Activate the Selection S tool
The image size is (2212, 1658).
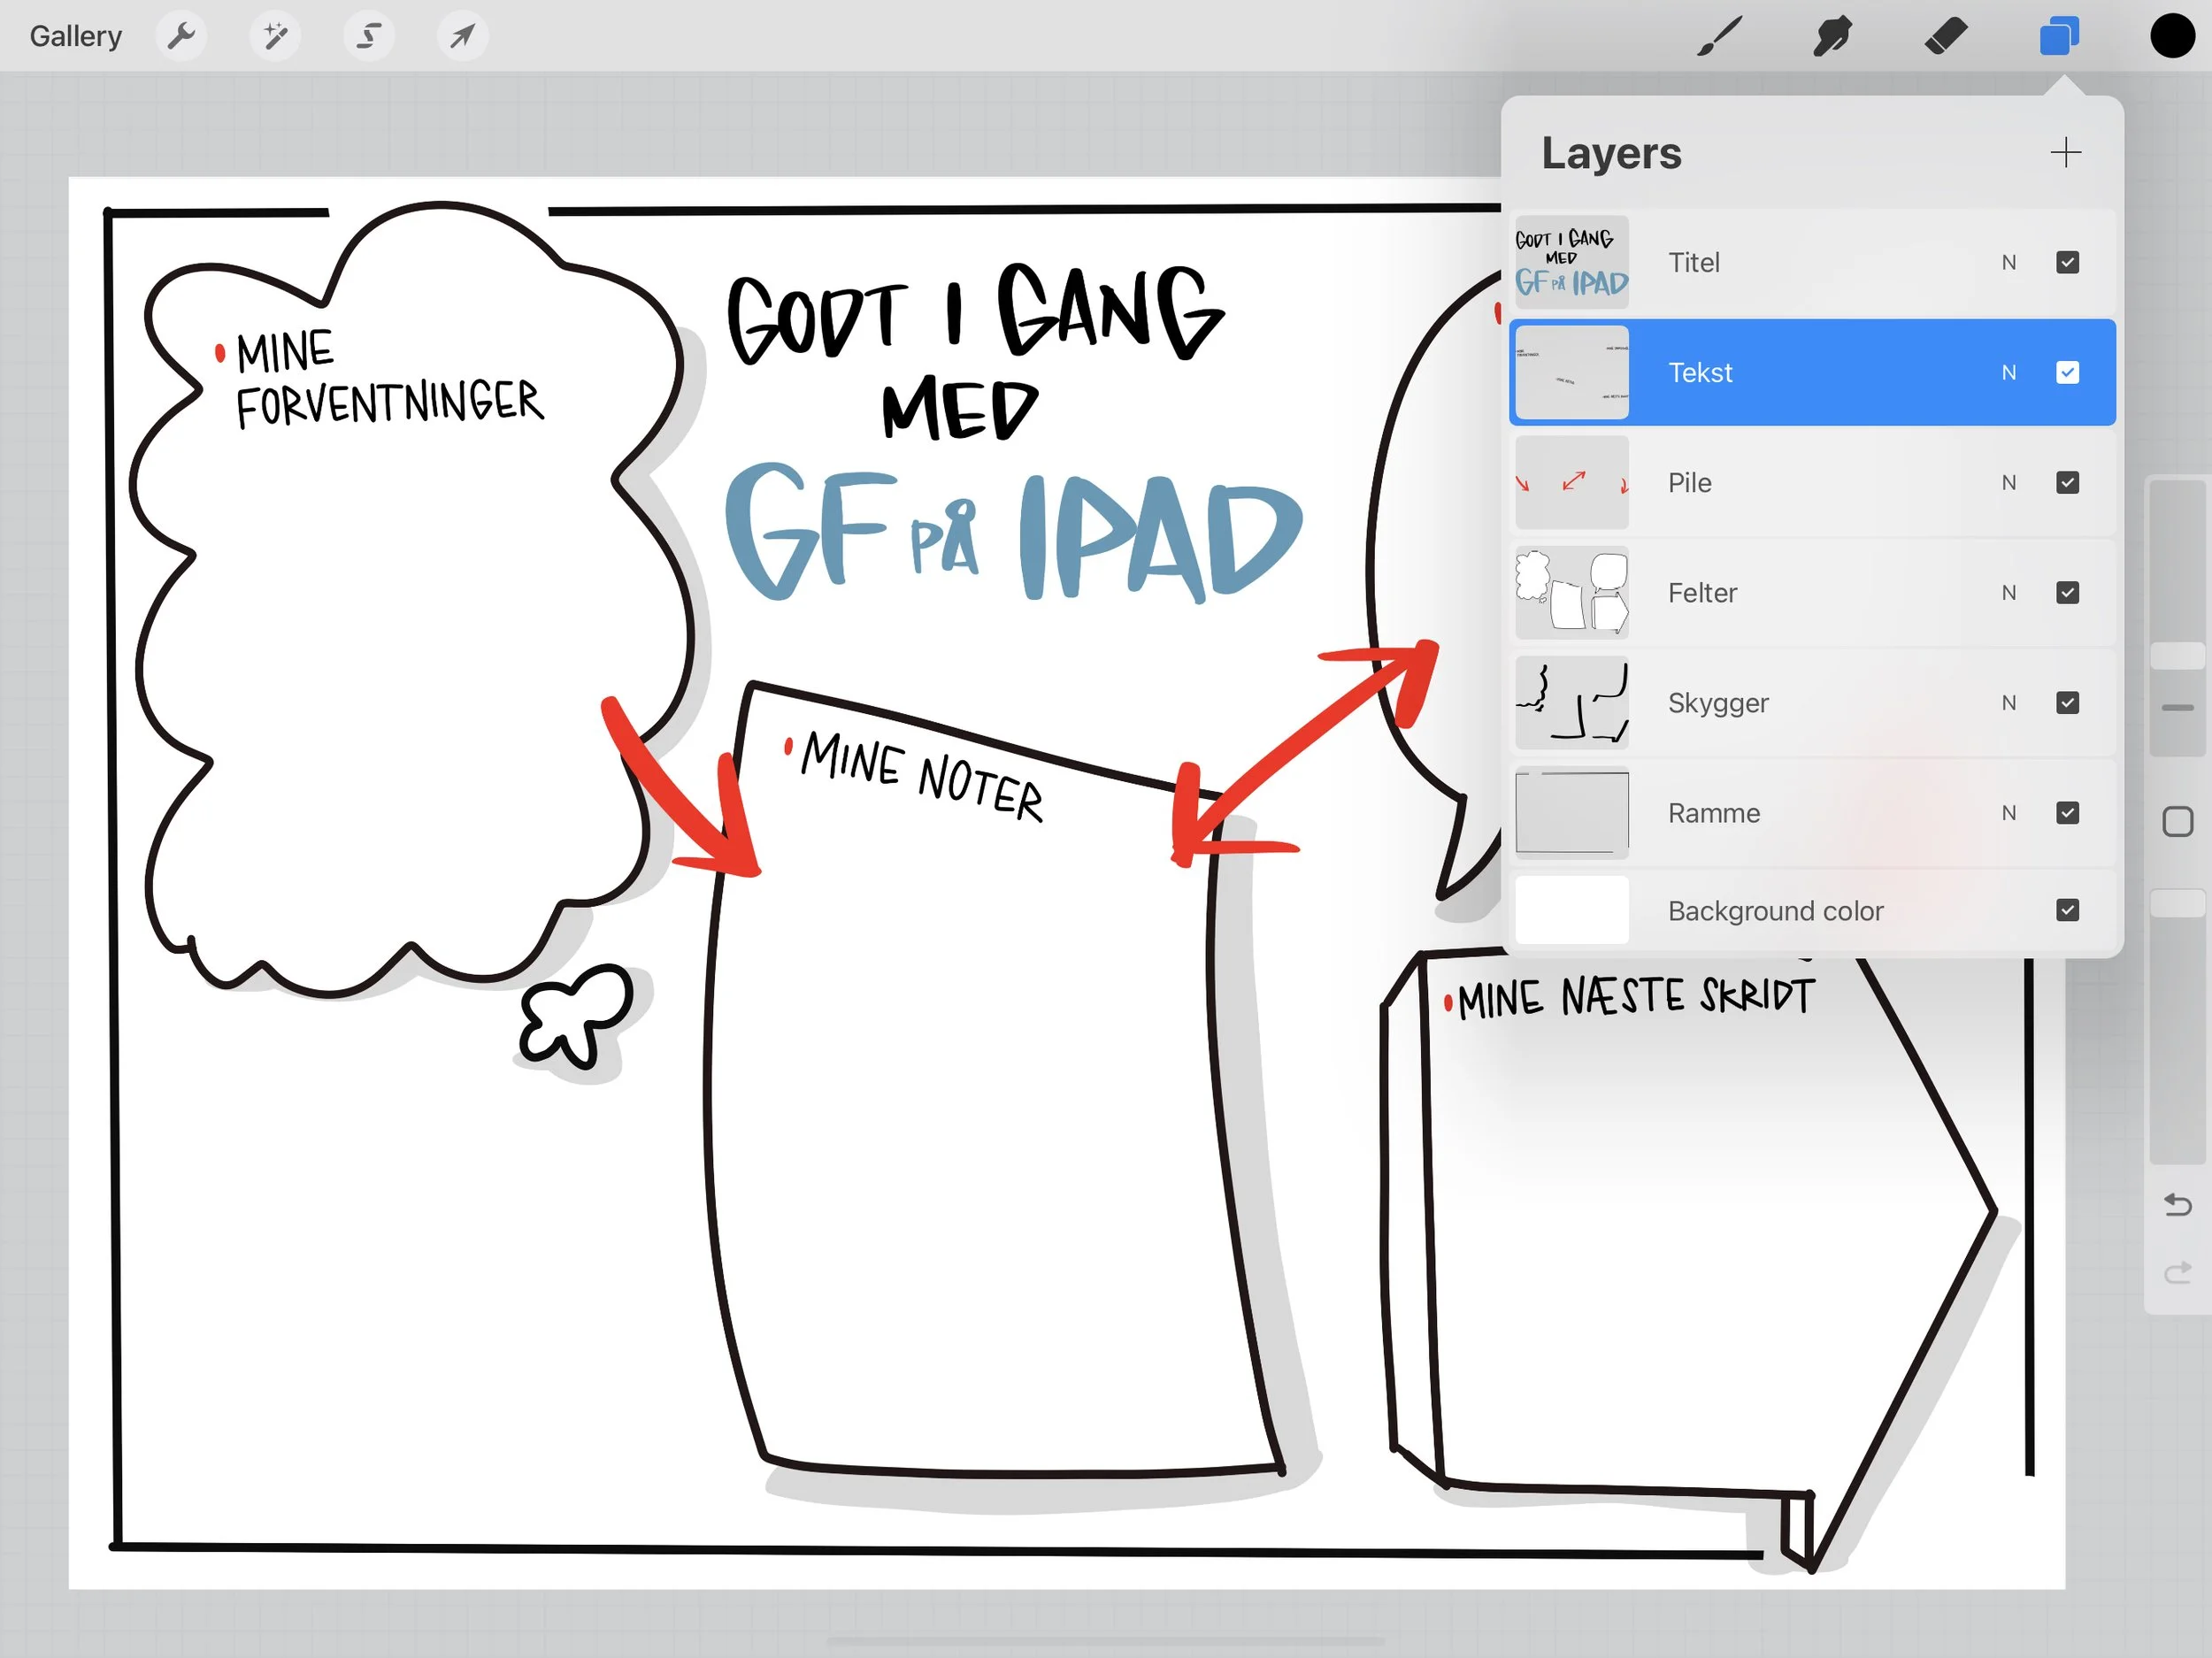pos(368,37)
